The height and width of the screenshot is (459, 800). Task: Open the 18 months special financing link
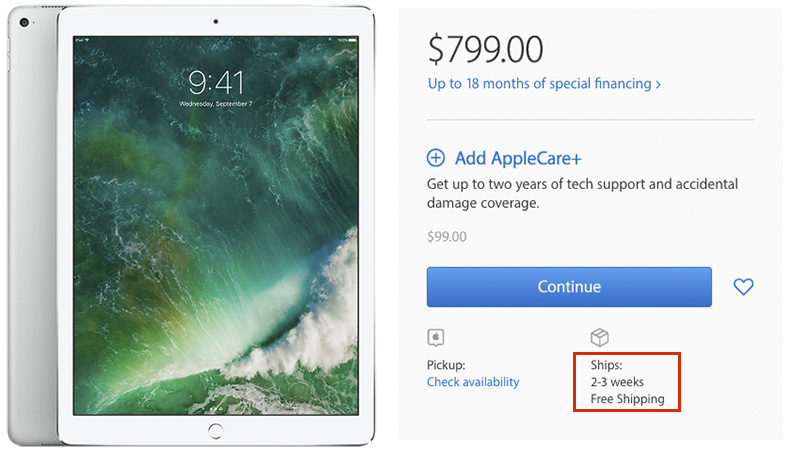click(544, 84)
